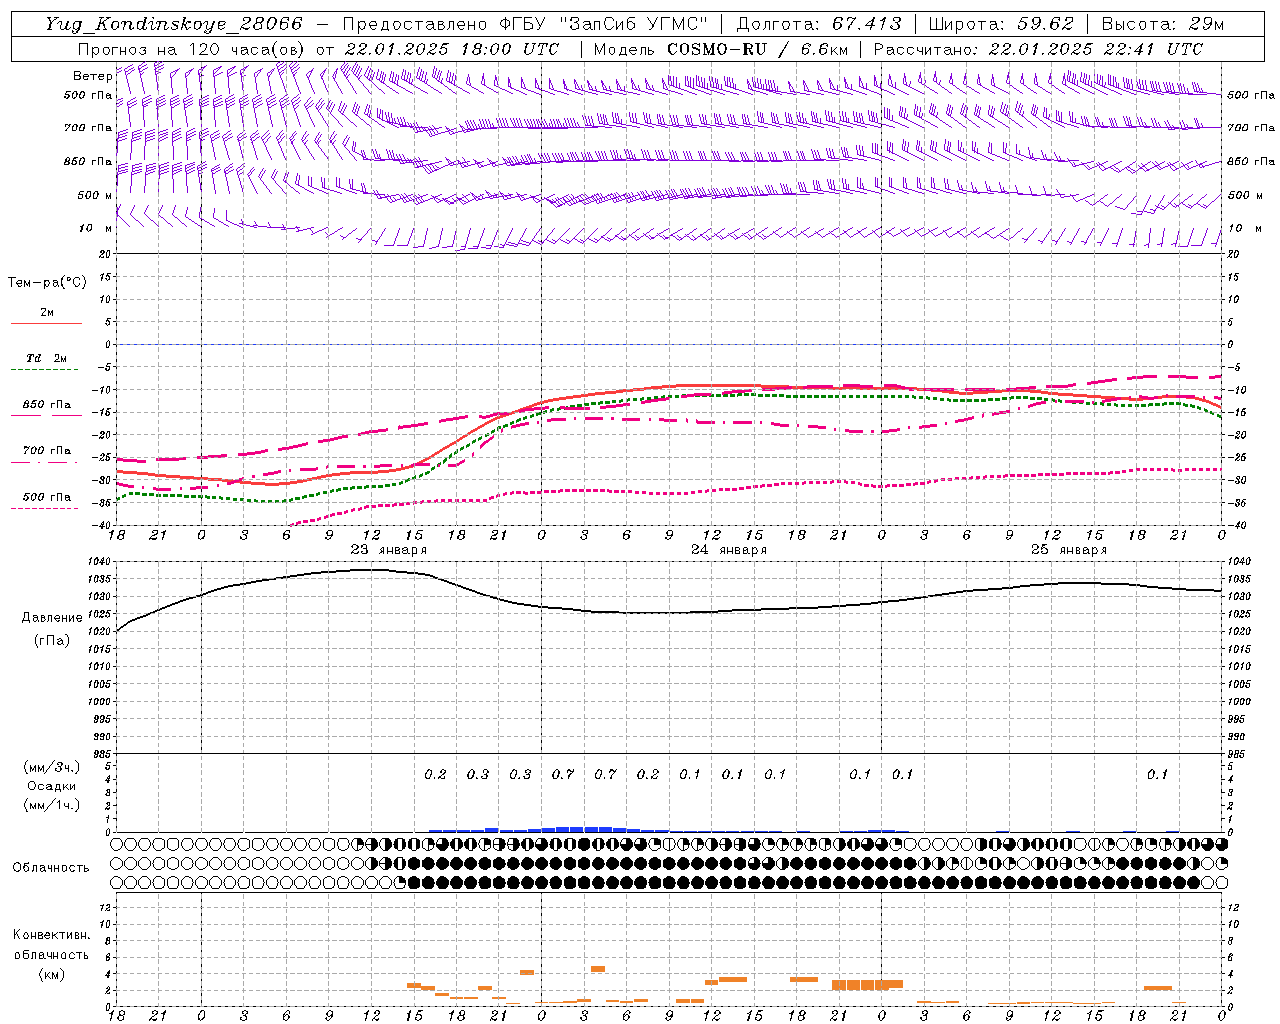
Task: Click the 24 января date label
Action: [x=729, y=550]
